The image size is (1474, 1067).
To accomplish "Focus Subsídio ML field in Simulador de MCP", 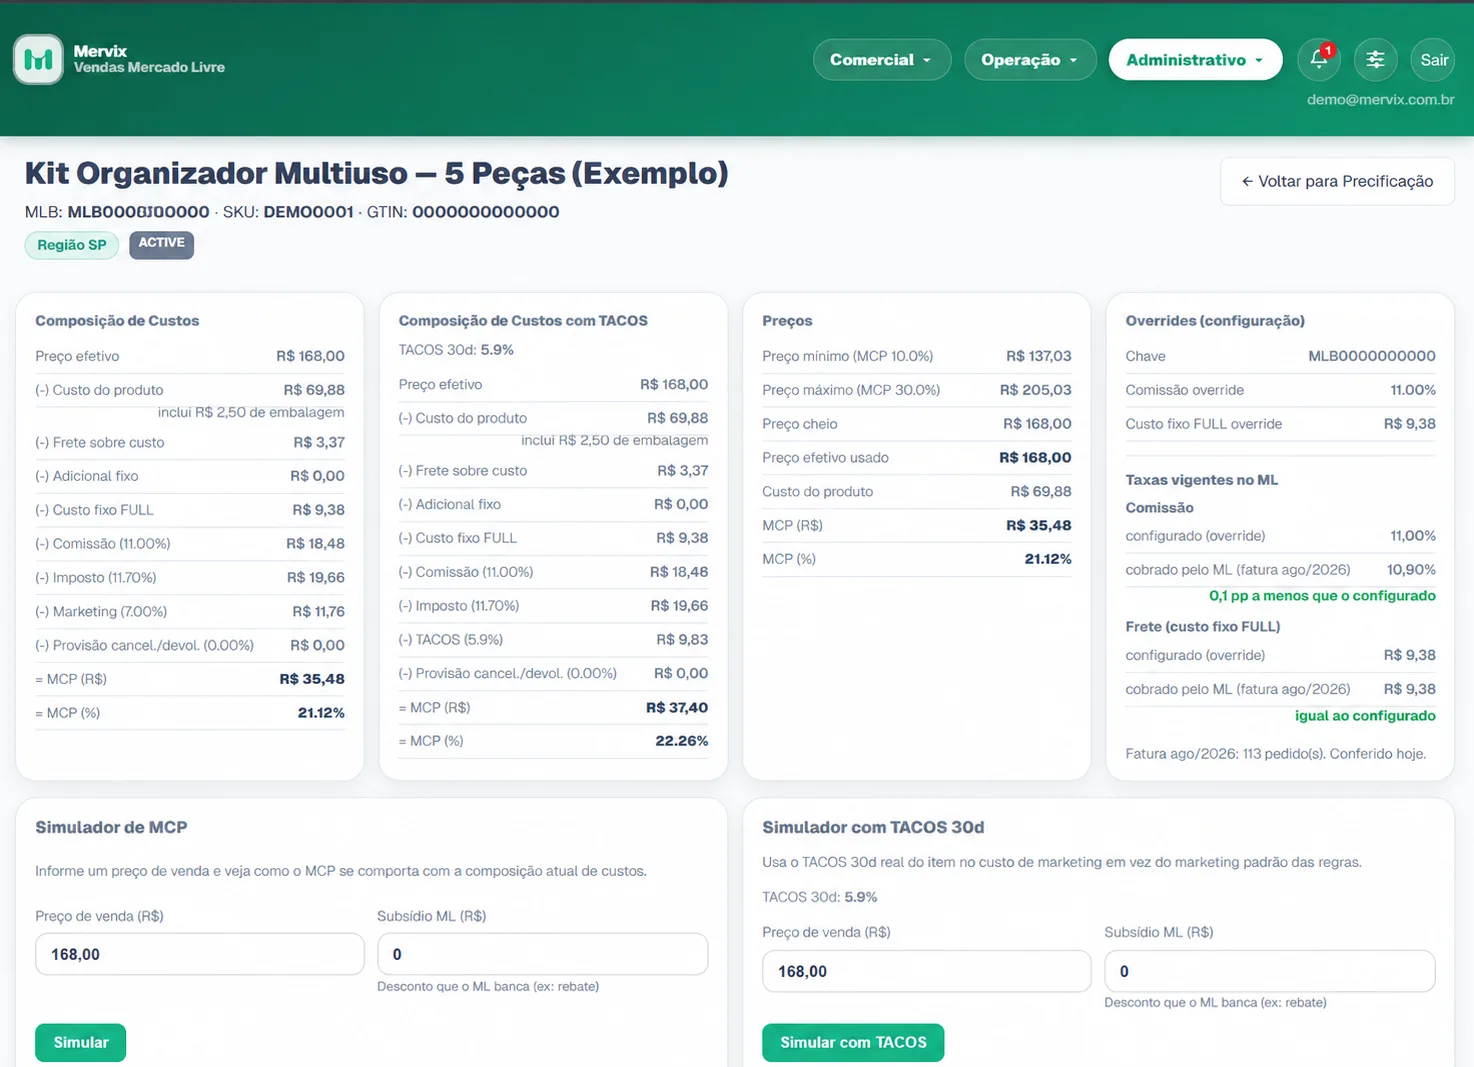I will pyautogui.click(x=542, y=954).
